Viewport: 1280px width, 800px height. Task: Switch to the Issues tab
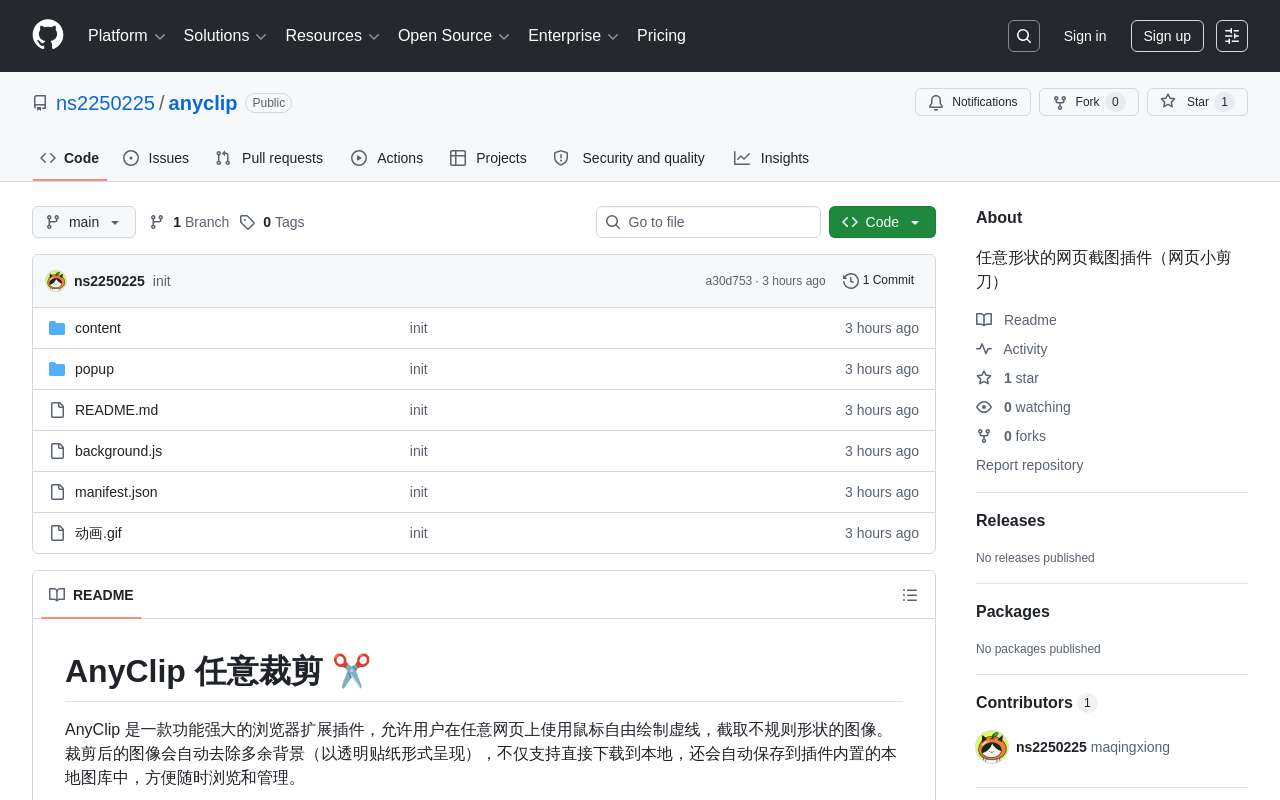click(x=156, y=158)
